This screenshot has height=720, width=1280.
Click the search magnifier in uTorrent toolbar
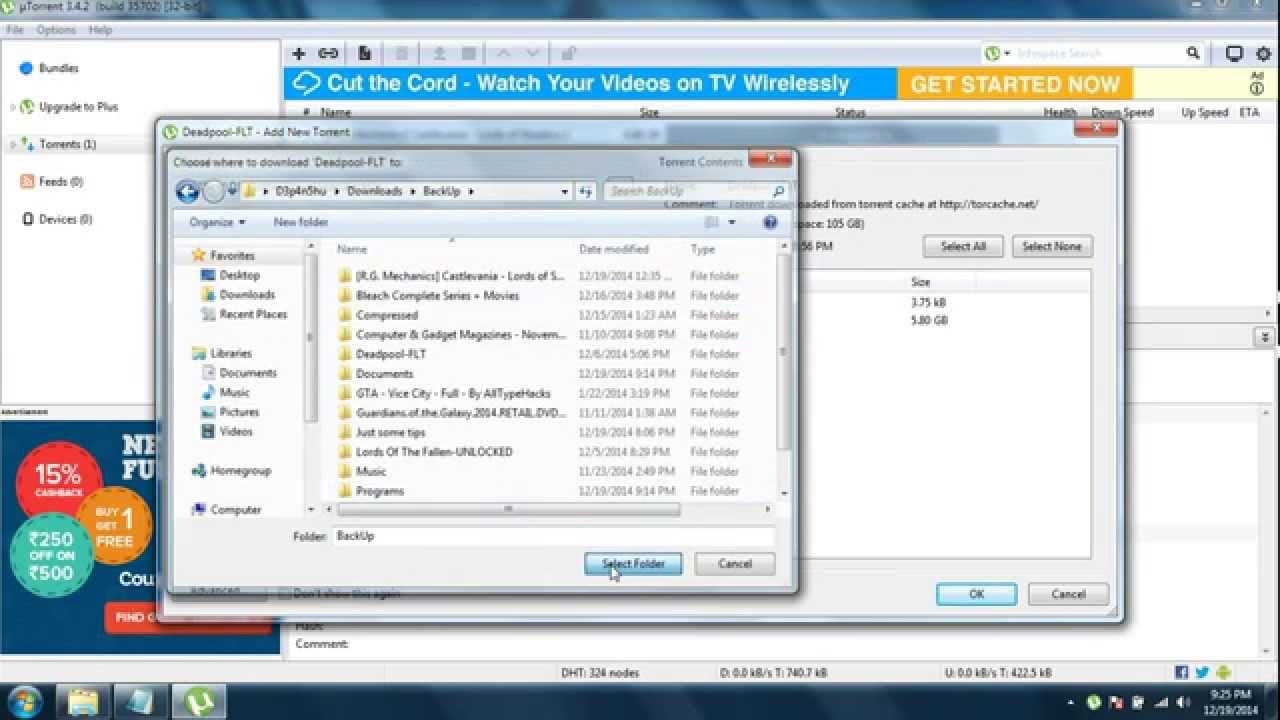click(1193, 53)
